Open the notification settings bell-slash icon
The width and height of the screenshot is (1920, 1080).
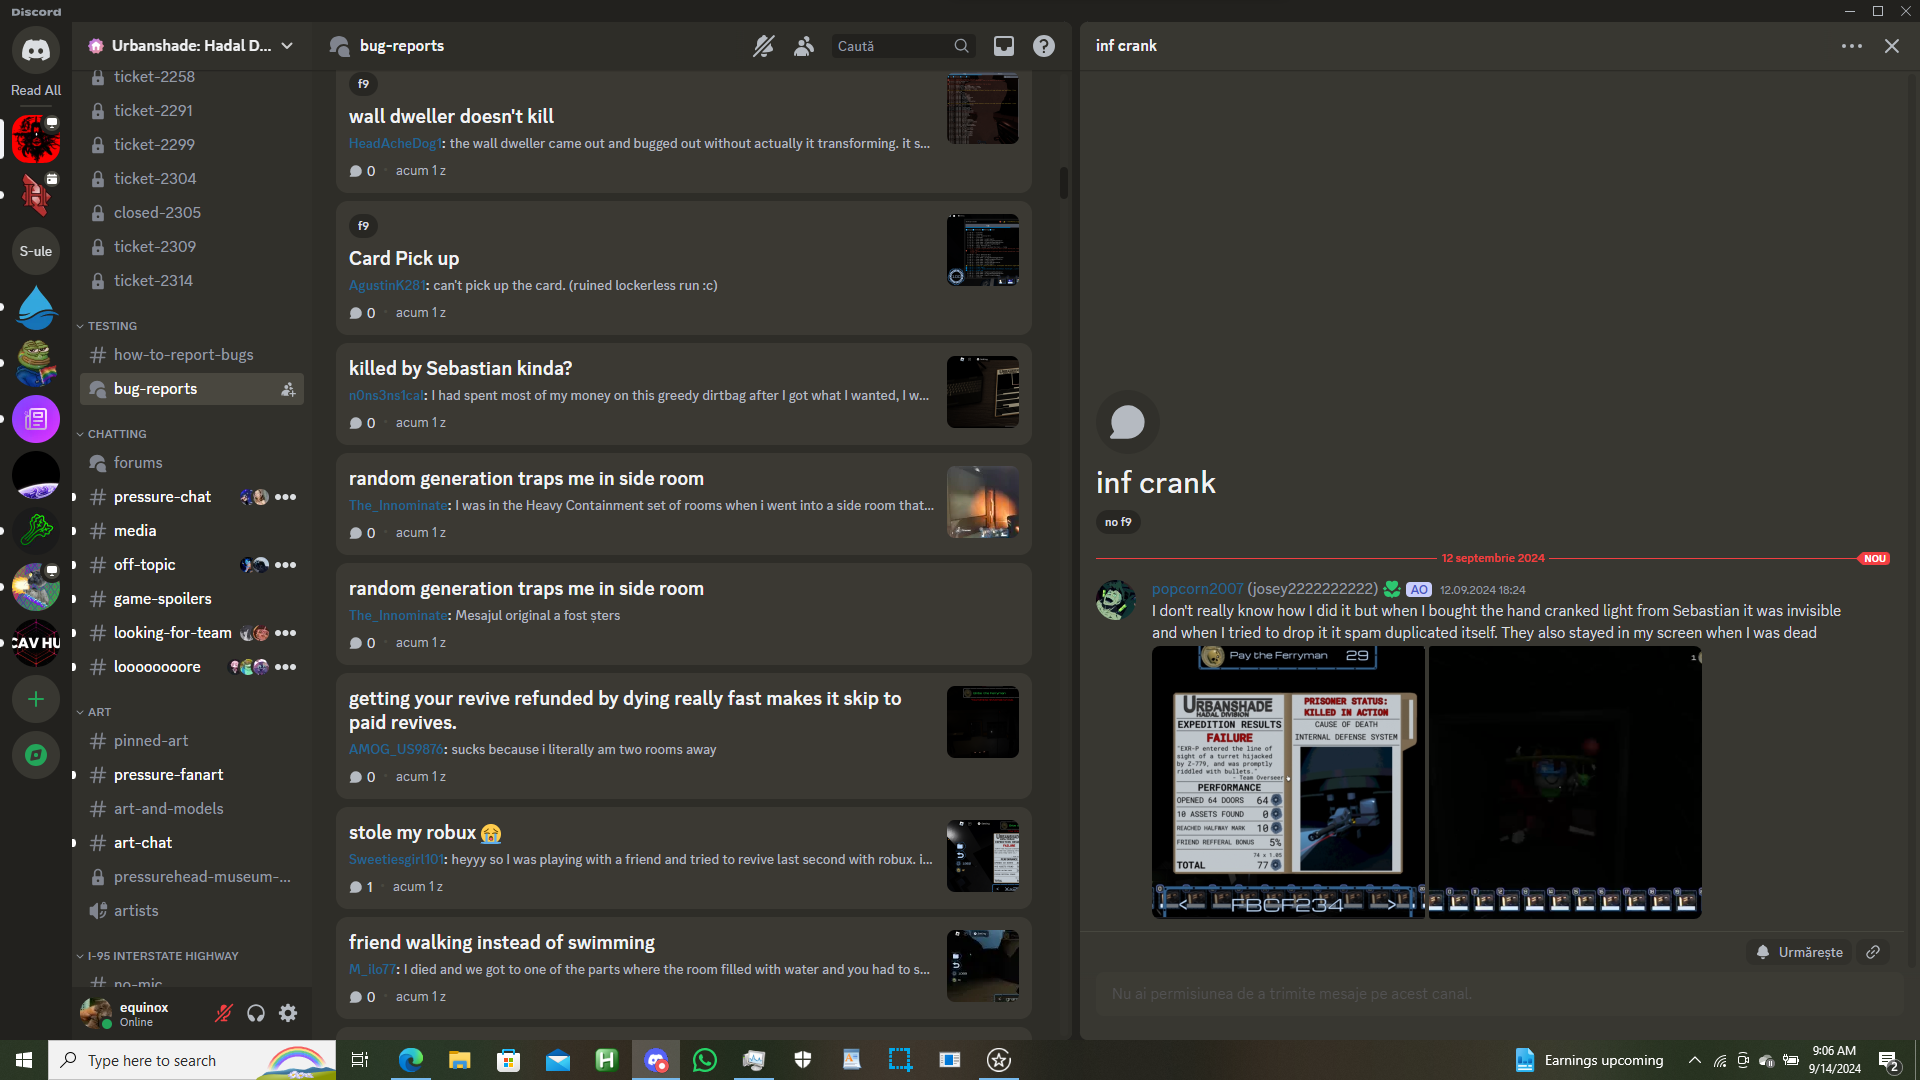coord(763,46)
